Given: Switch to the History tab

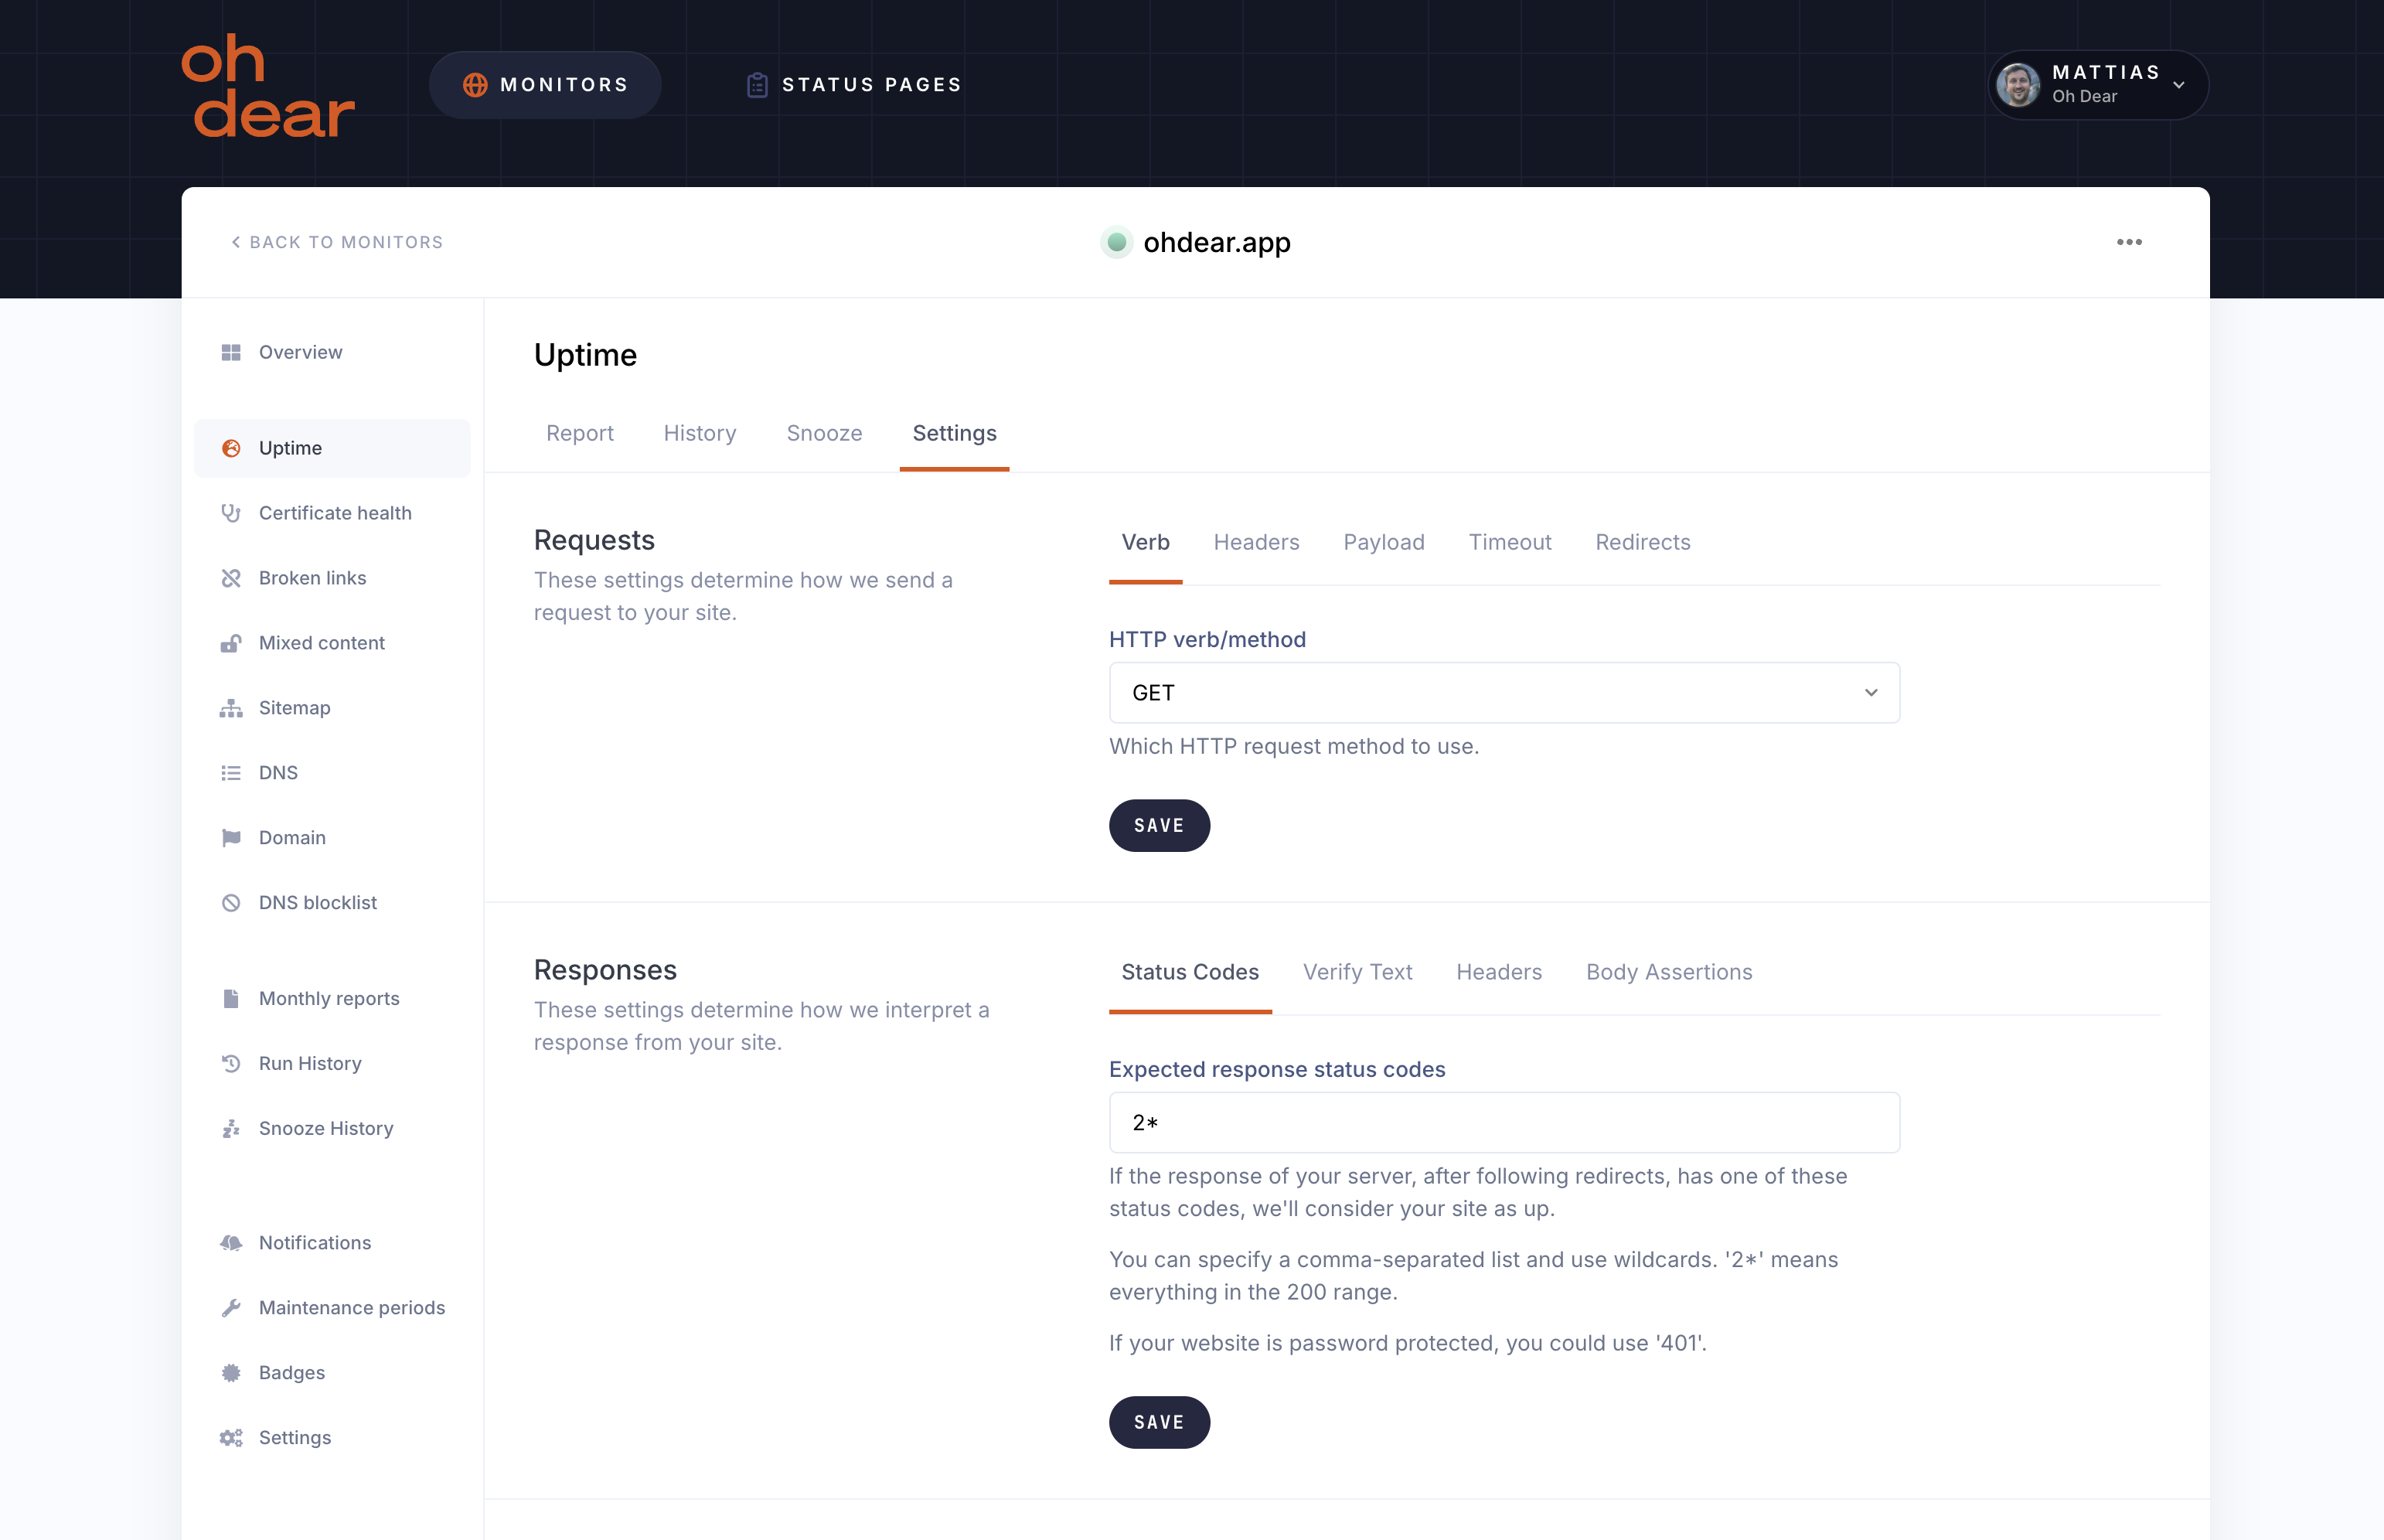Looking at the screenshot, I should [700, 433].
